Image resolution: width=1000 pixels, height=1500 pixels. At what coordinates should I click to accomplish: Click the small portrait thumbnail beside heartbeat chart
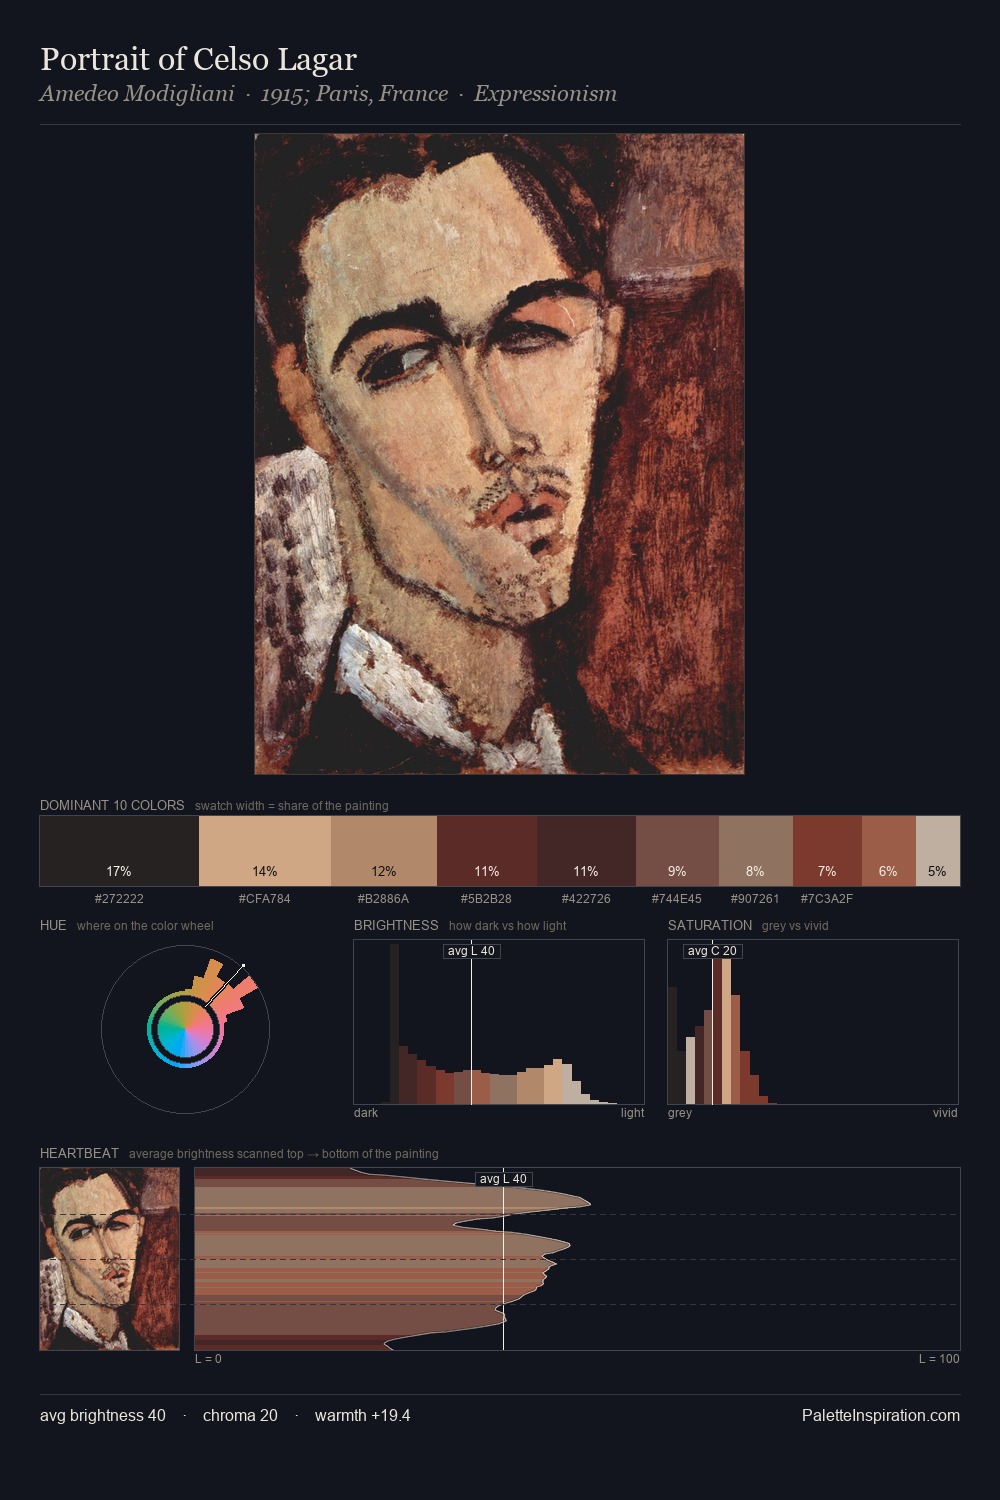110,1259
